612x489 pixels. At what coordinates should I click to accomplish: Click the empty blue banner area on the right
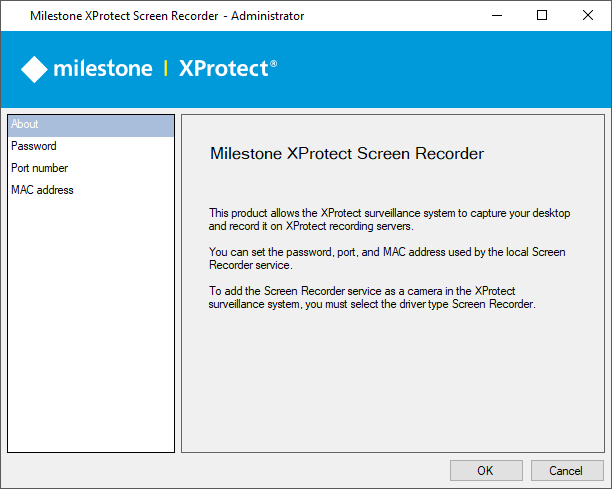(450, 69)
